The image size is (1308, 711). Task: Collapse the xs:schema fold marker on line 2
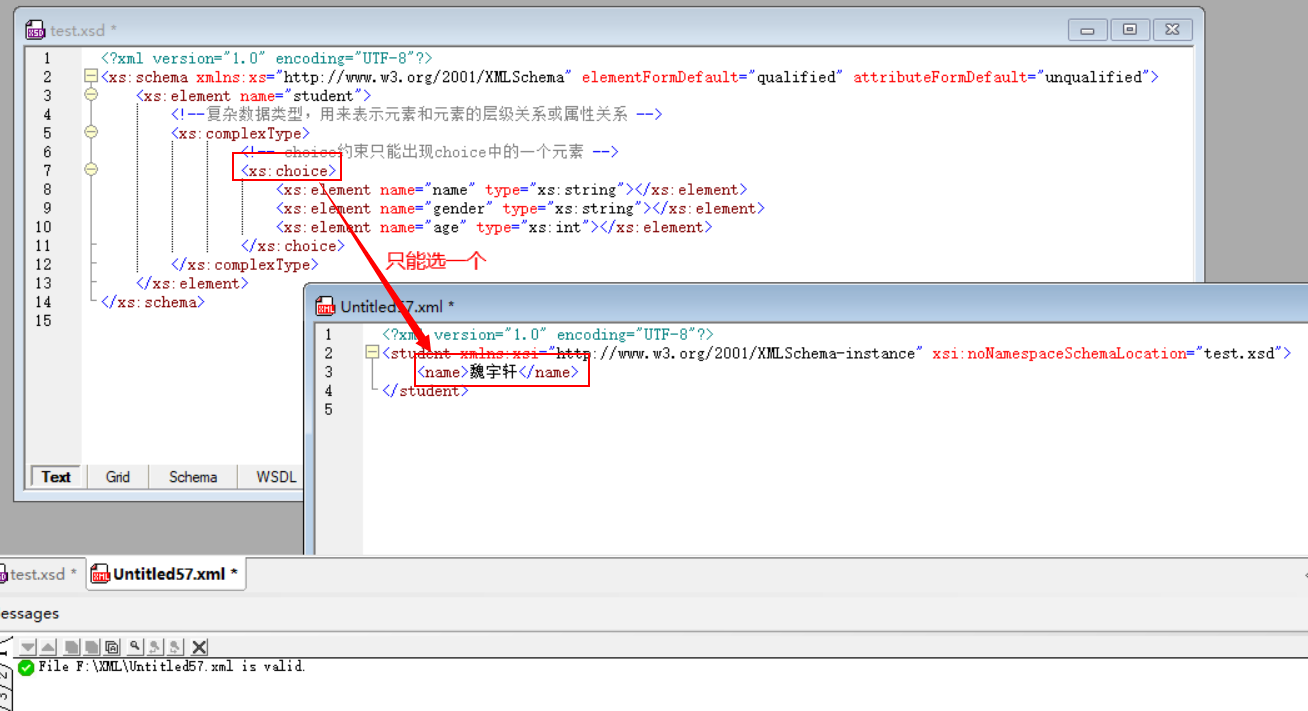click(x=91, y=76)
